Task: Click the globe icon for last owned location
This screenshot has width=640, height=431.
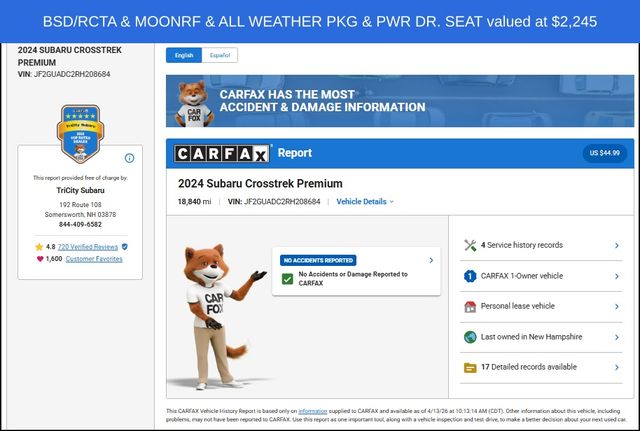Action: pyautogui.click(x=470, y=337)
